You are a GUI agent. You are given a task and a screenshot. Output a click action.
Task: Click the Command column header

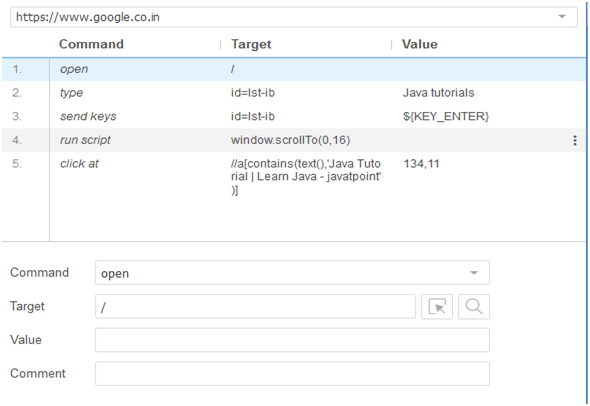pyautogui.click(x=91, y=44)
